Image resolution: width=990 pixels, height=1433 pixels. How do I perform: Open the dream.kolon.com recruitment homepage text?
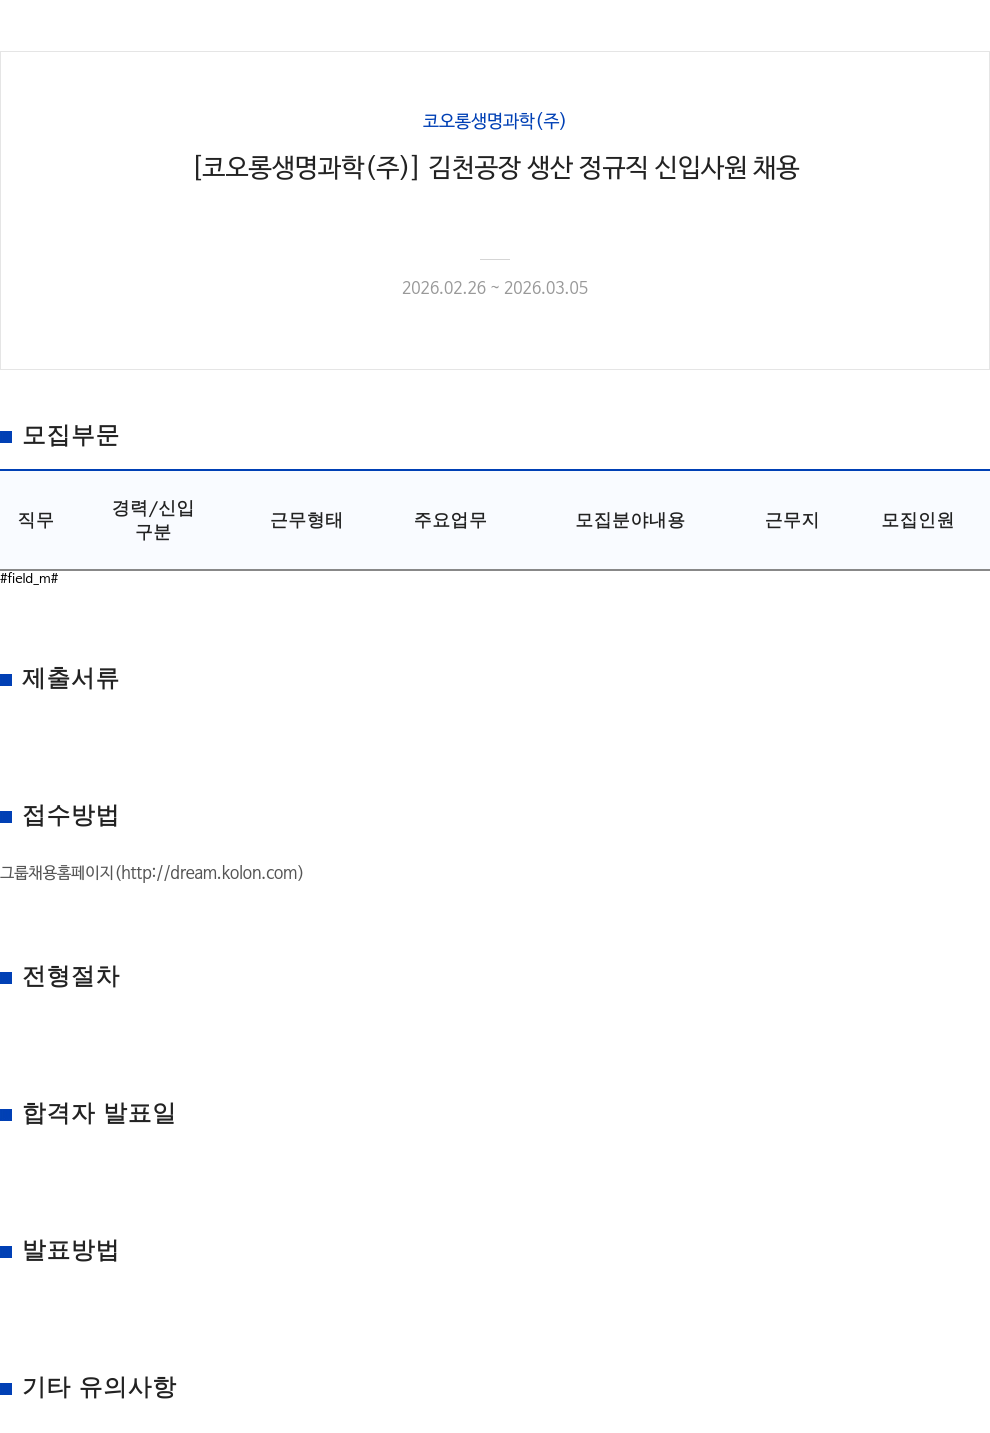pyautogui.click(x=152, y=873)
